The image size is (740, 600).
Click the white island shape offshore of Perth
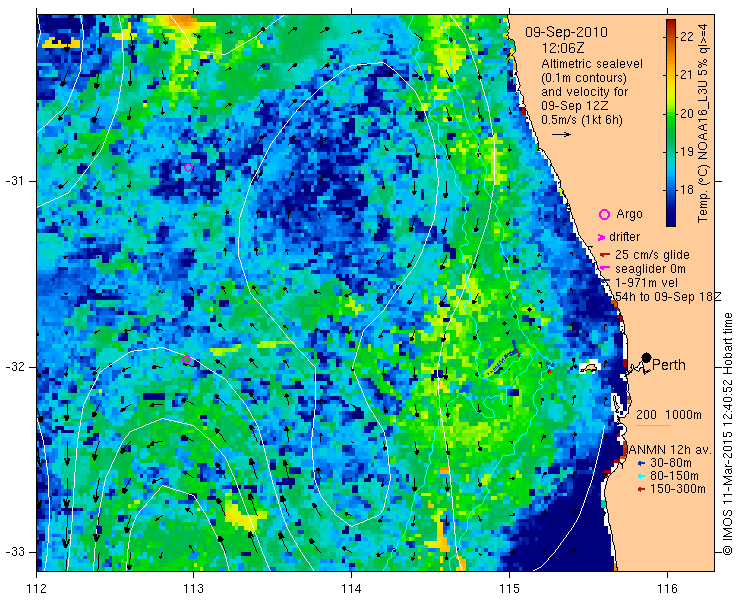pos(589,367)
